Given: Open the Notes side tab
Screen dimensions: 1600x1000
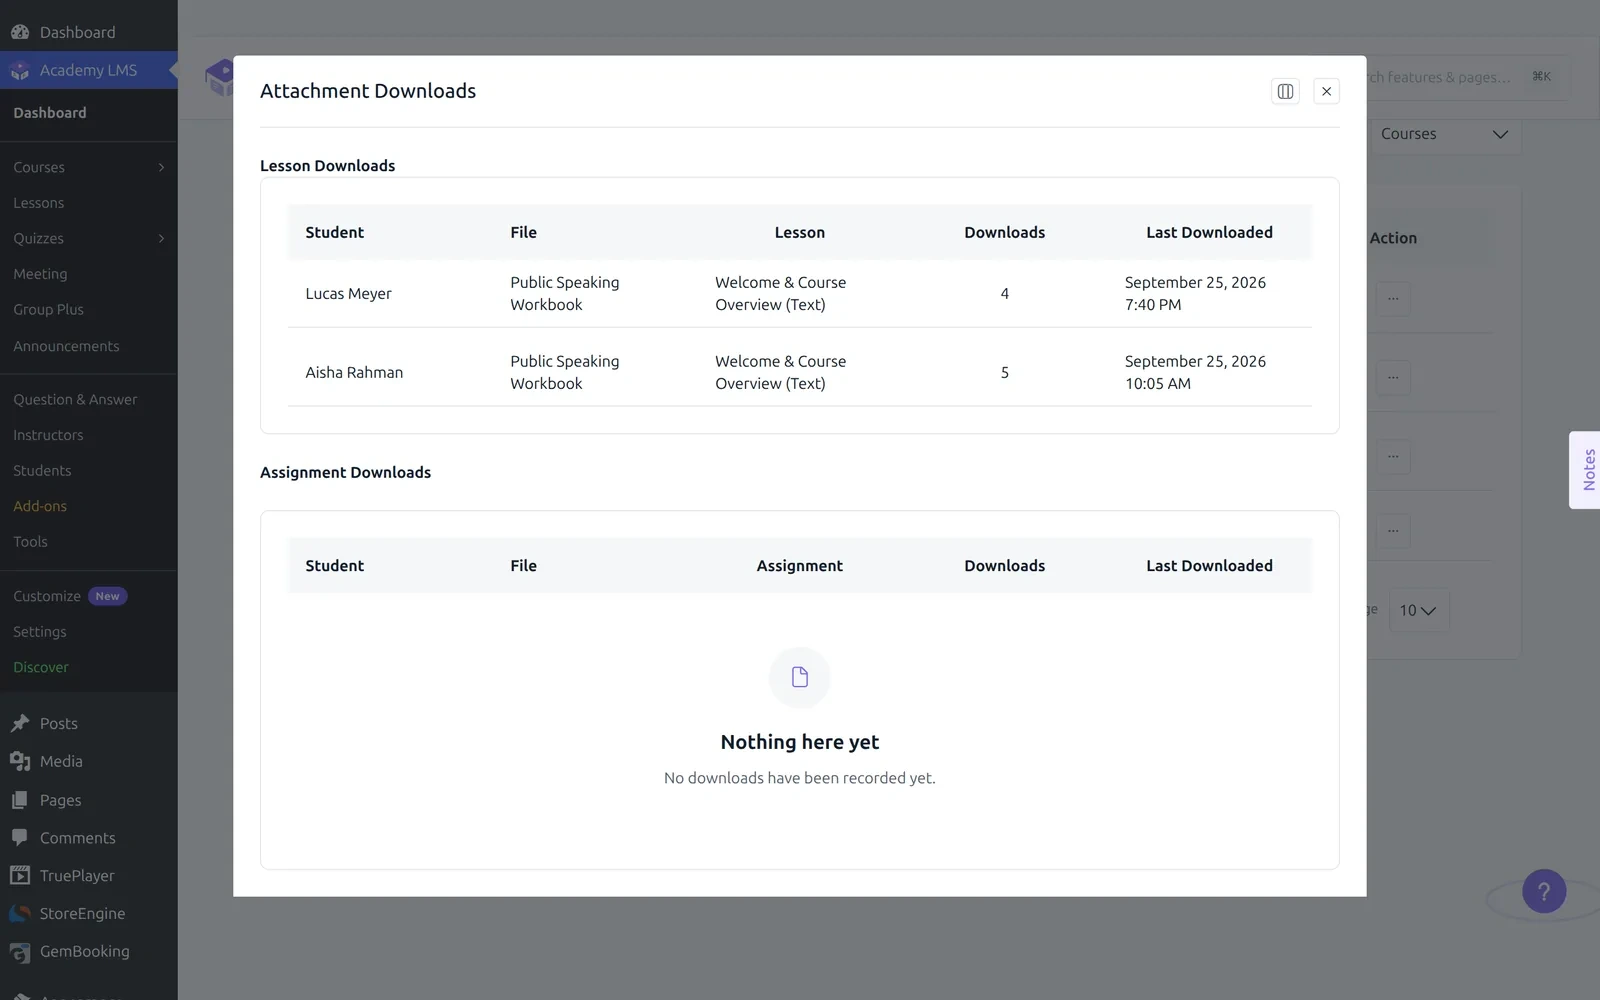Looking at the screenshot, I should coord(1586,470).
